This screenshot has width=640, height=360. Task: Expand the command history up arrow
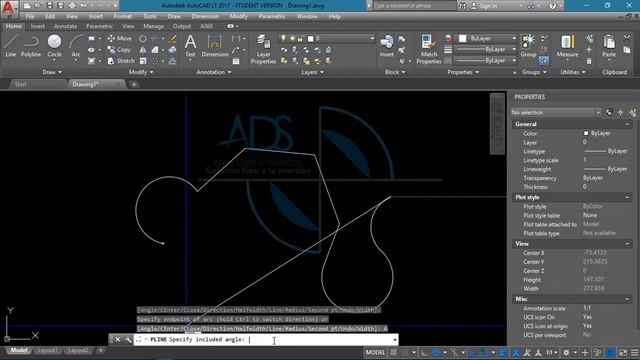[395, 340]
